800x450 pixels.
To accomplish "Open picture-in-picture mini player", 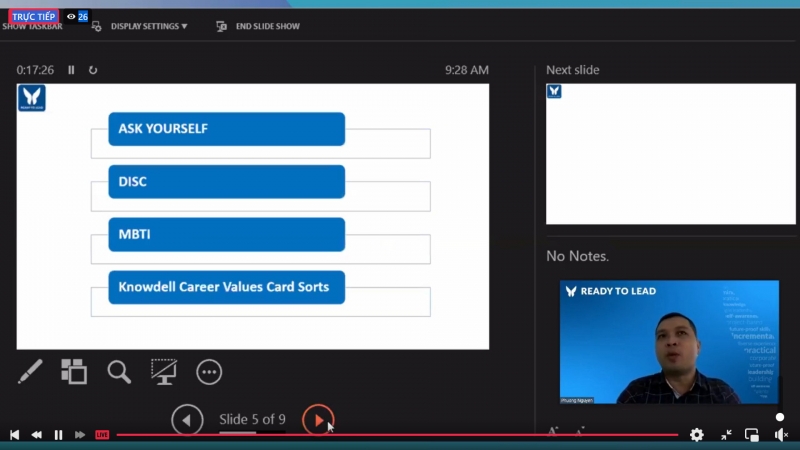I will coord(752,435).
